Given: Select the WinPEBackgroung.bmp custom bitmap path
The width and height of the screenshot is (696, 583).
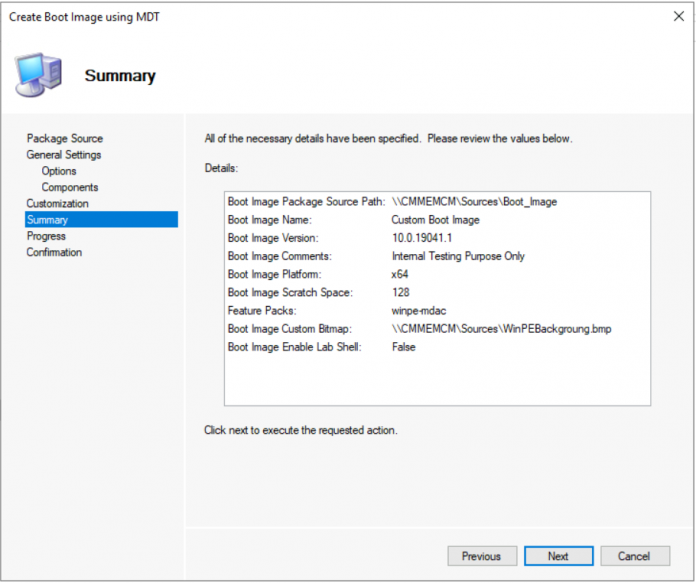Looking at the screenshot, I should [x=501, y=329].
